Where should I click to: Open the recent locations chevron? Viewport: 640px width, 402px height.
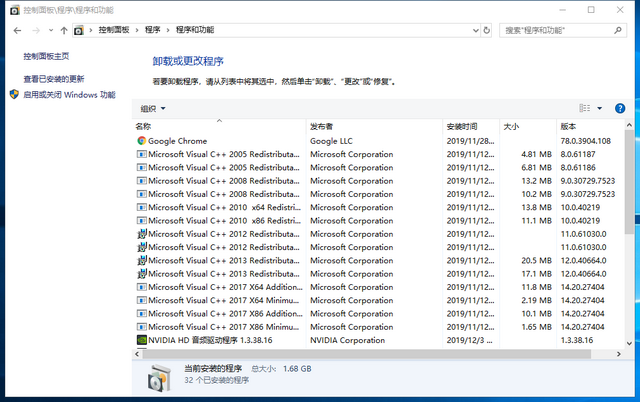coord(51,30)
